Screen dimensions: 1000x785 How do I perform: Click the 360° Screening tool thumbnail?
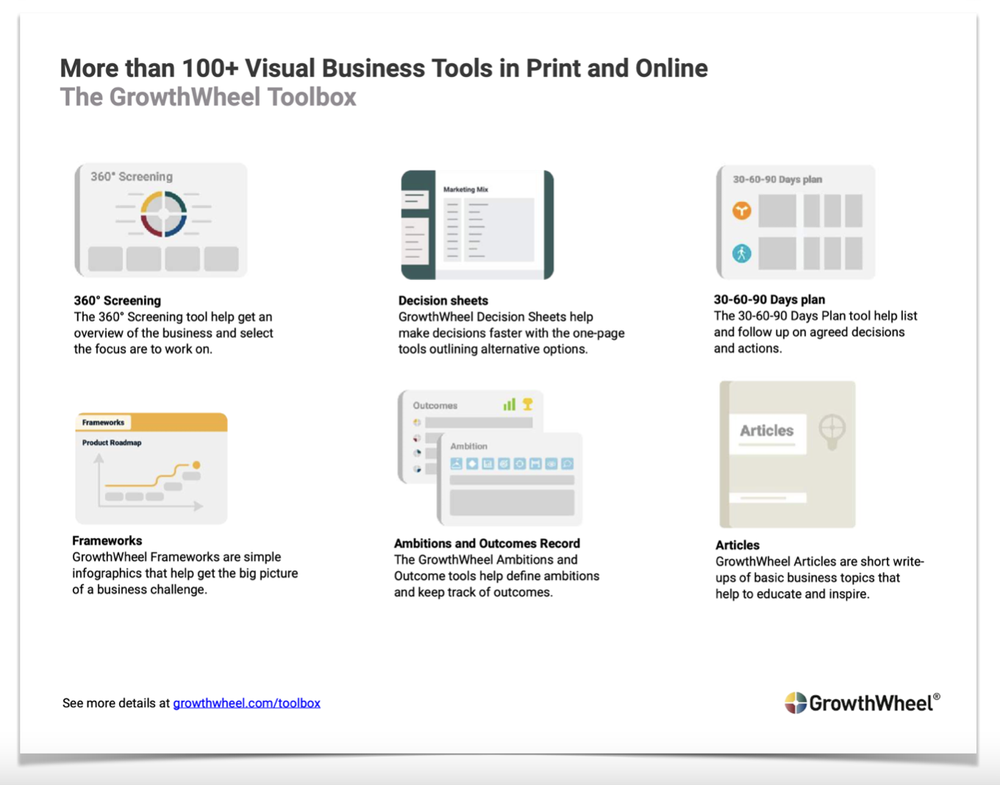pyautogui.click(x=161, y=220)
